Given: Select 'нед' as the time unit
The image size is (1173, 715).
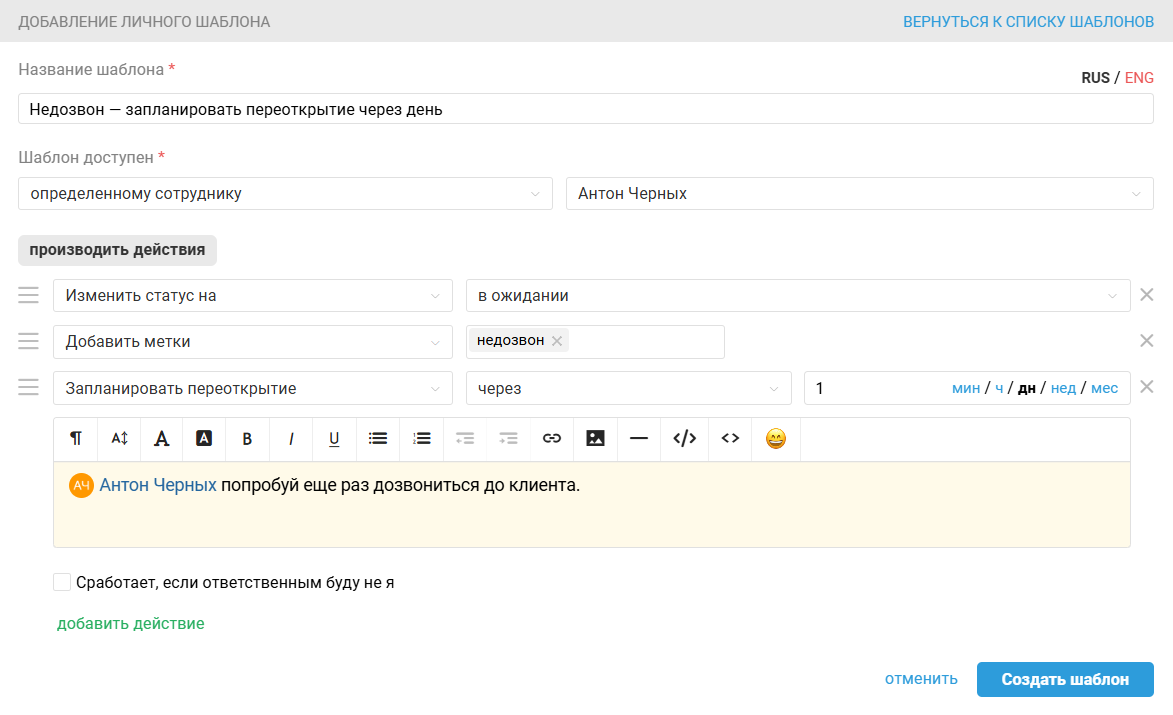Looking at the screenshot, I should [1063, 388].
